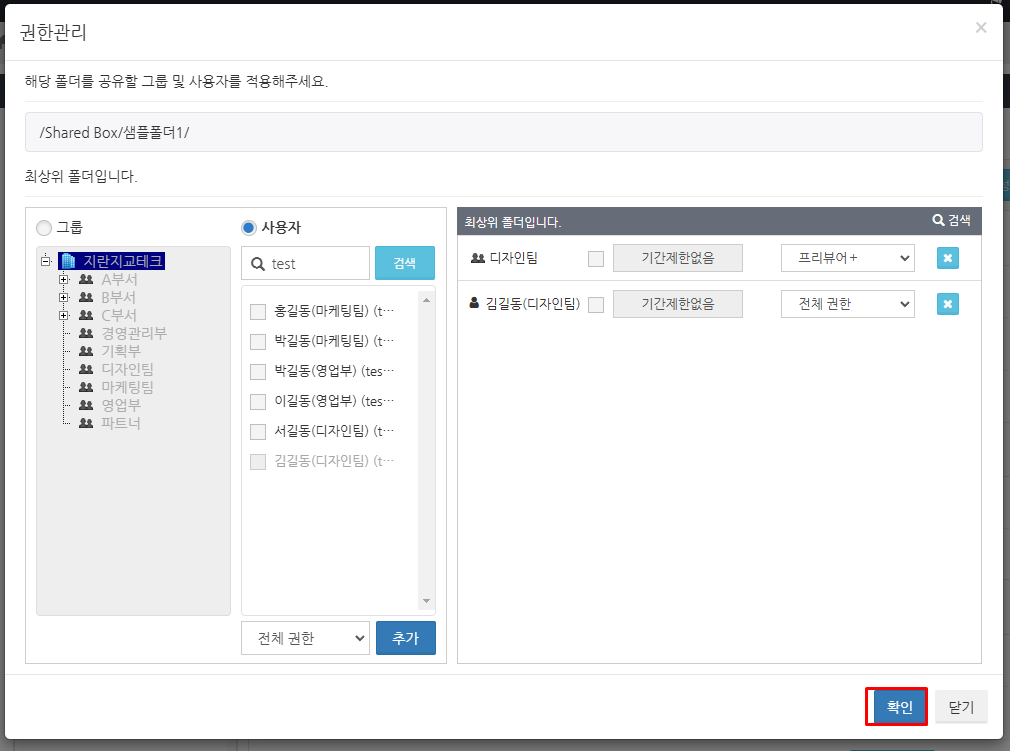Open 김길동's 전체 권한 permission dropdown
The height and width of the screenshot is (751, 1010).
(x=847, y=304)
